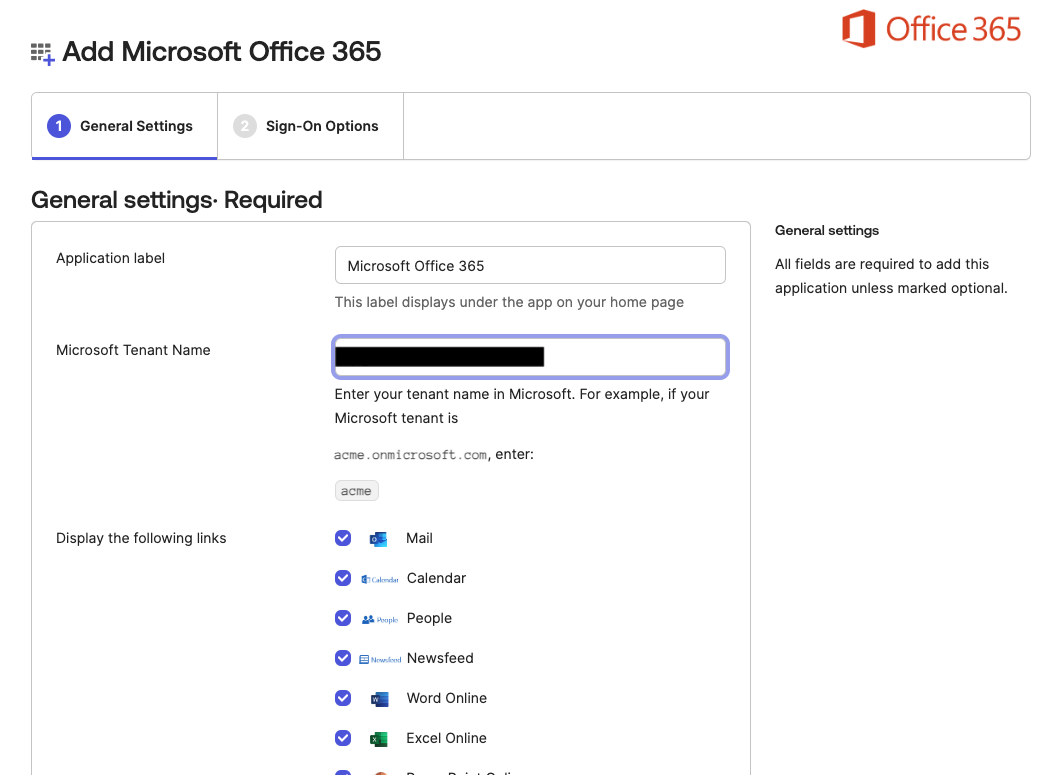Select the Newsfeed app icon

(380, 658)
